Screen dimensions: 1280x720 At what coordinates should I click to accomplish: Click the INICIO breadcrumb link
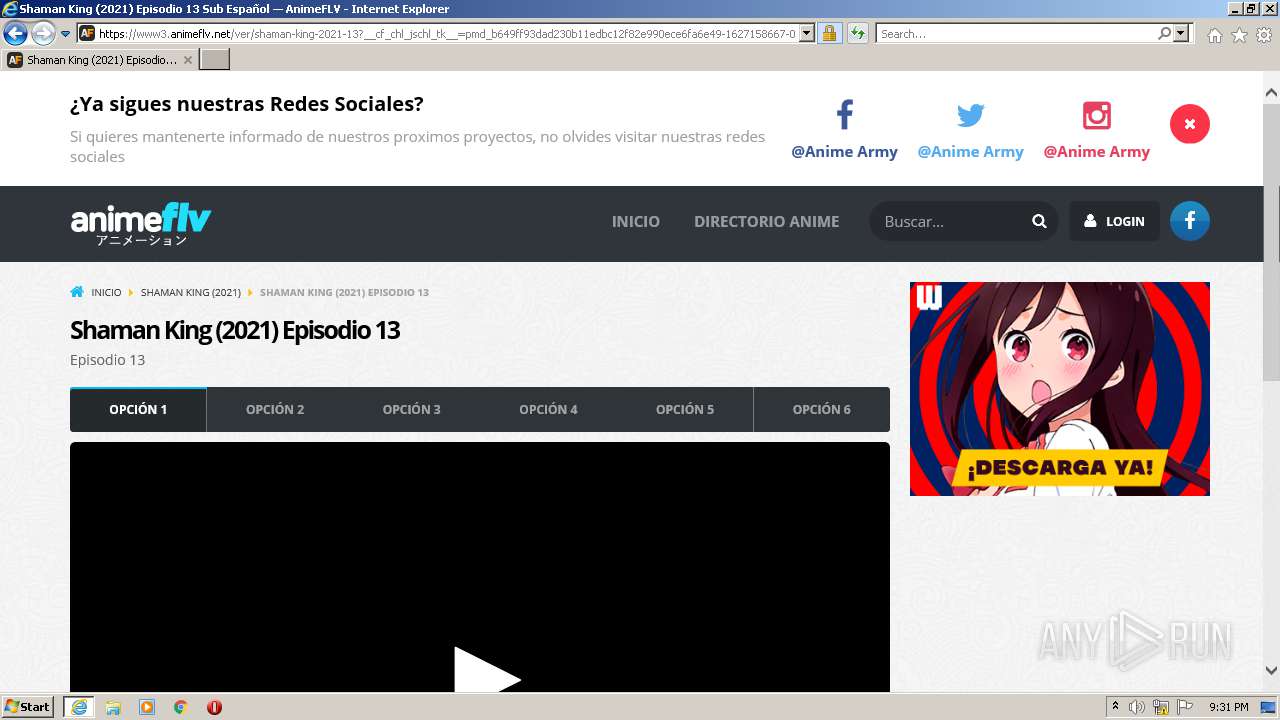(x=106, y=293)
